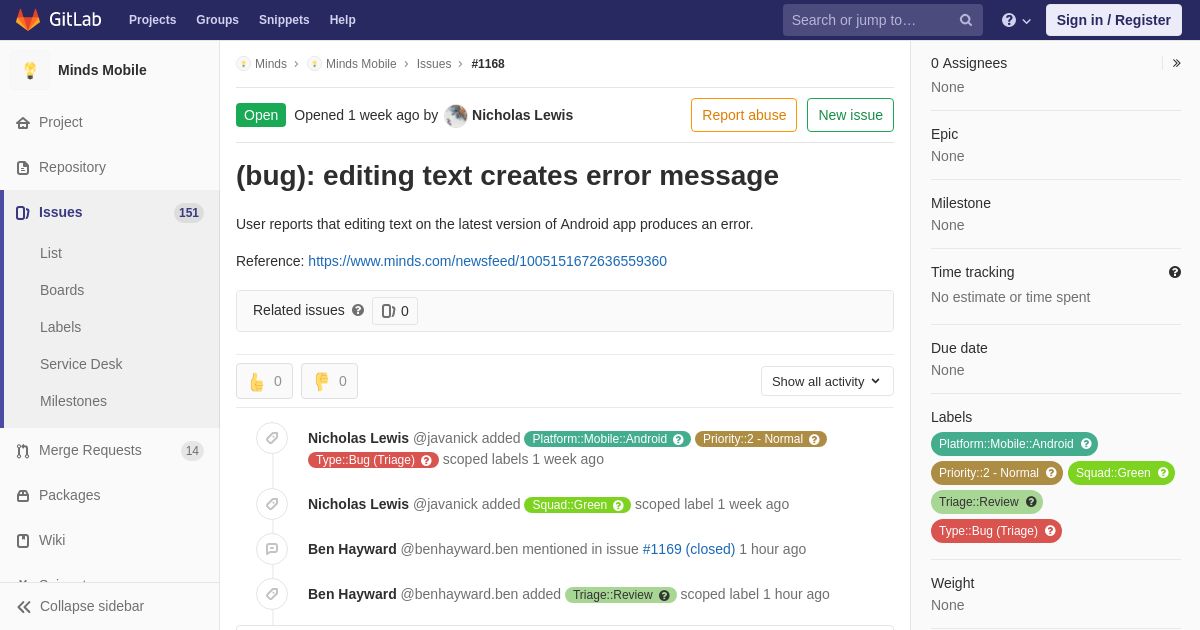Click the collapse sidebar double-chevron icon

[24, 607]
